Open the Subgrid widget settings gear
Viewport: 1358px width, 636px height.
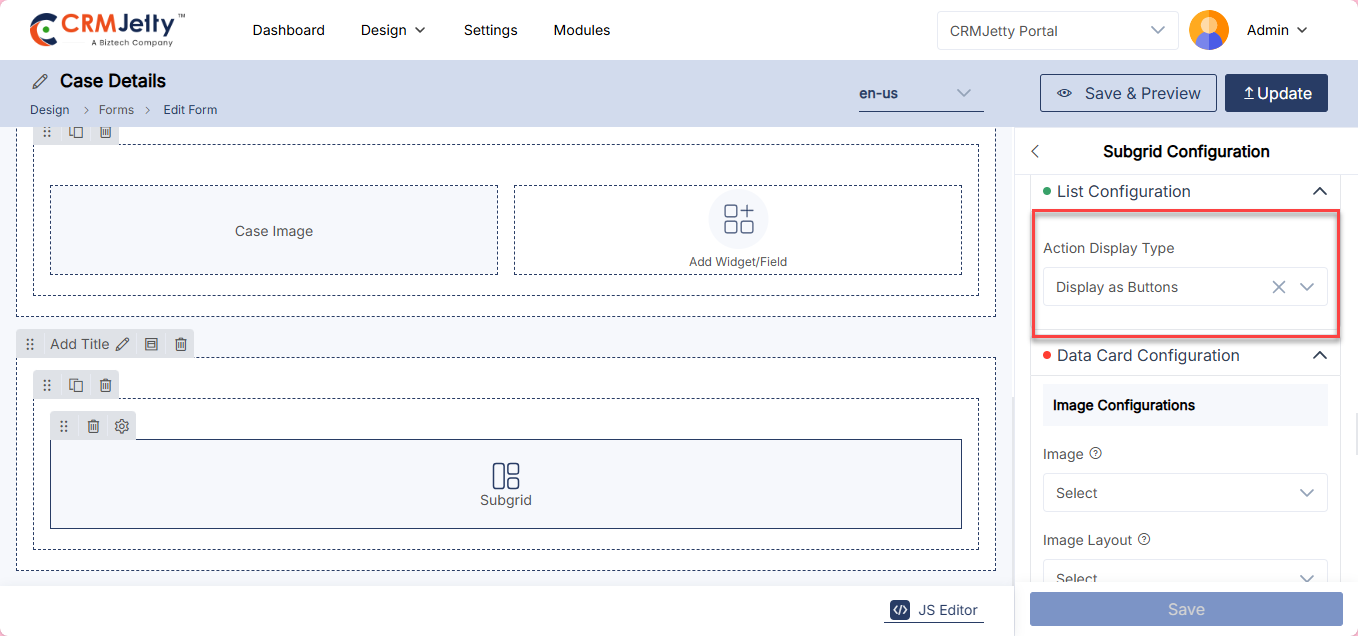[x=122, y=426]
